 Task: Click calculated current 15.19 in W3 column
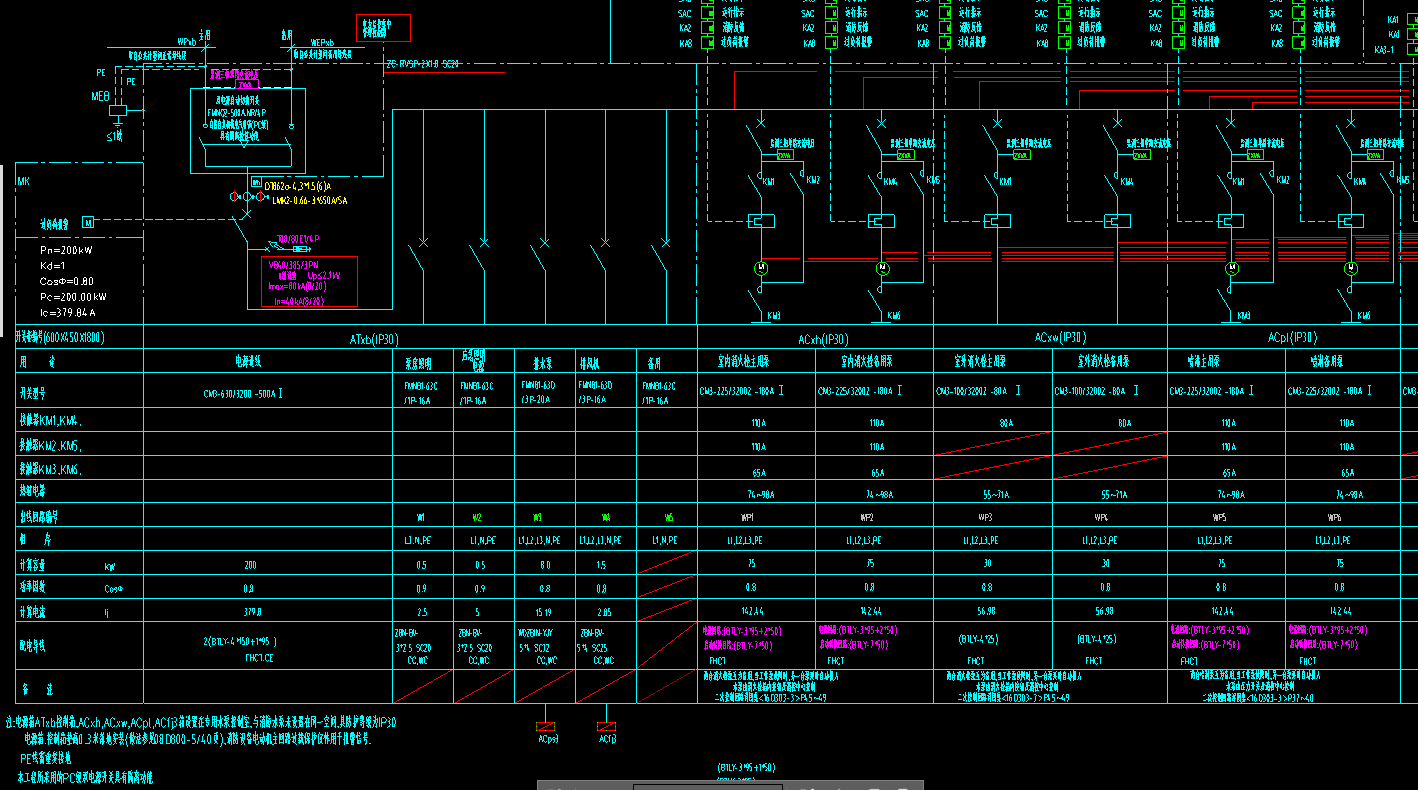pos(542,612)
